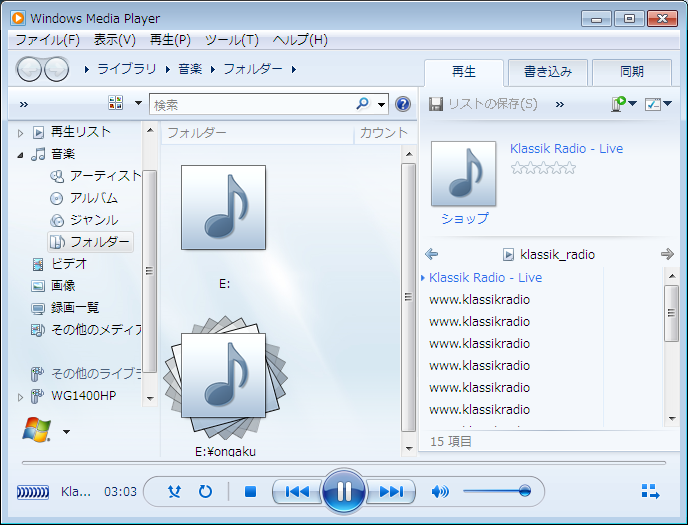Open the ビデオ library
688x525 pixels.
[60, 264]
